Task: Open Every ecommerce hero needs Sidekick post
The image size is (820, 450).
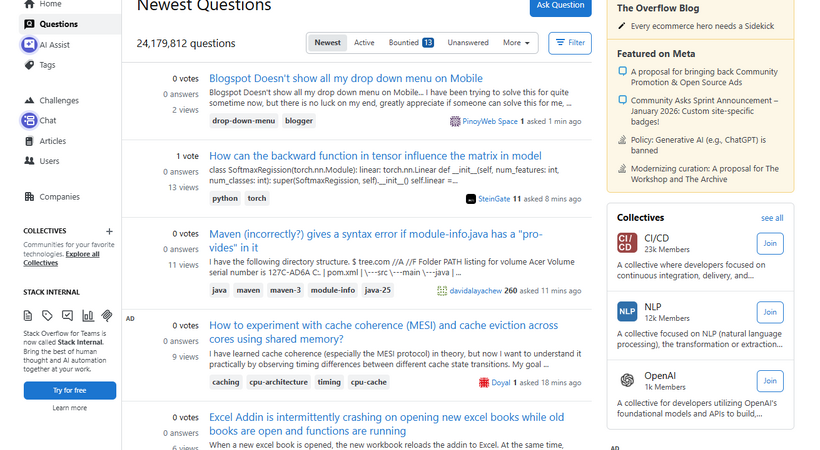Action: click(x=702, y=26)
